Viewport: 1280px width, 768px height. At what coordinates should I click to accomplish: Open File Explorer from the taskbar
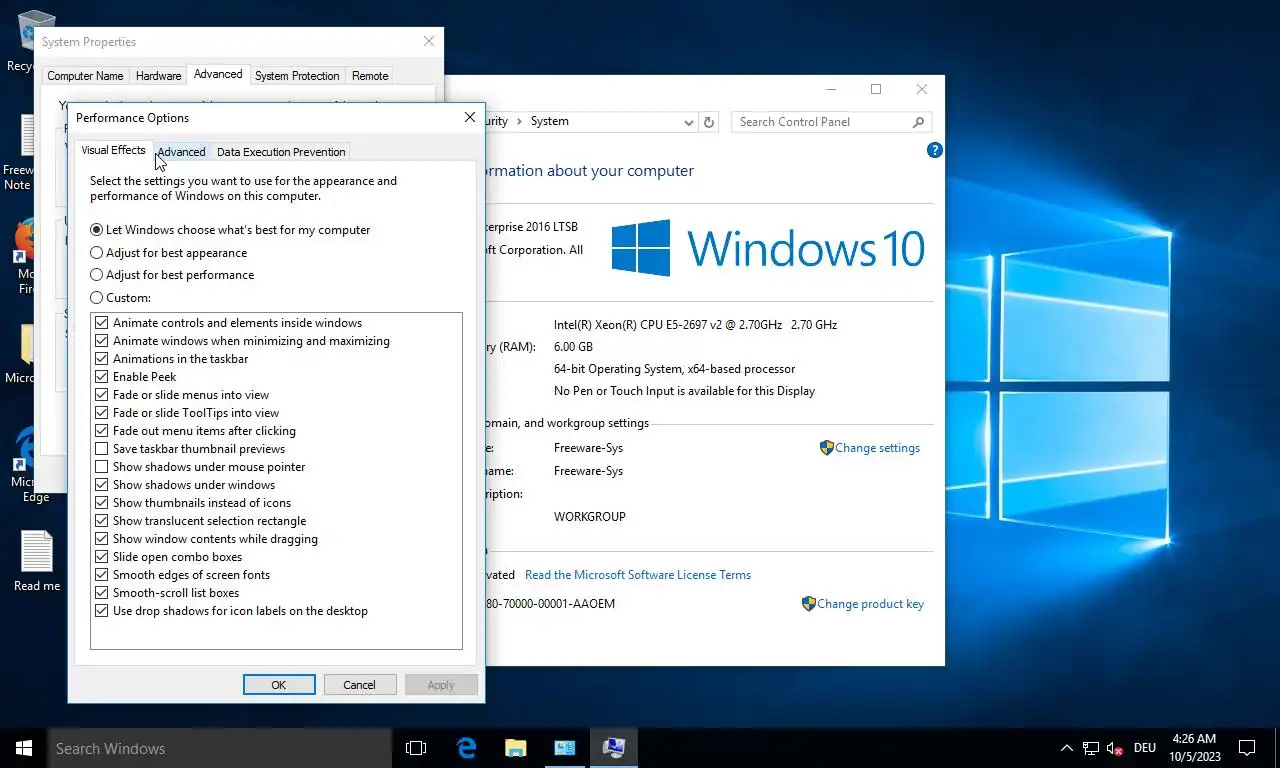pyautogui.click(x=515, y=748)
